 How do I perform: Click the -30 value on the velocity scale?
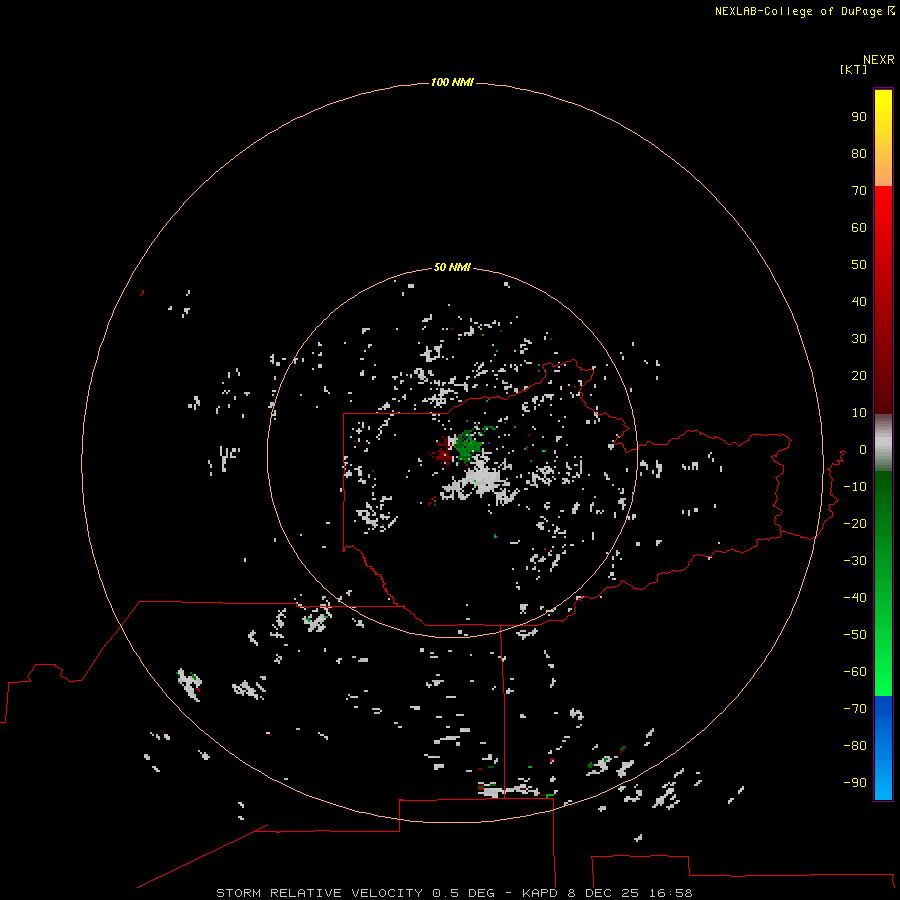pos(855,561)
